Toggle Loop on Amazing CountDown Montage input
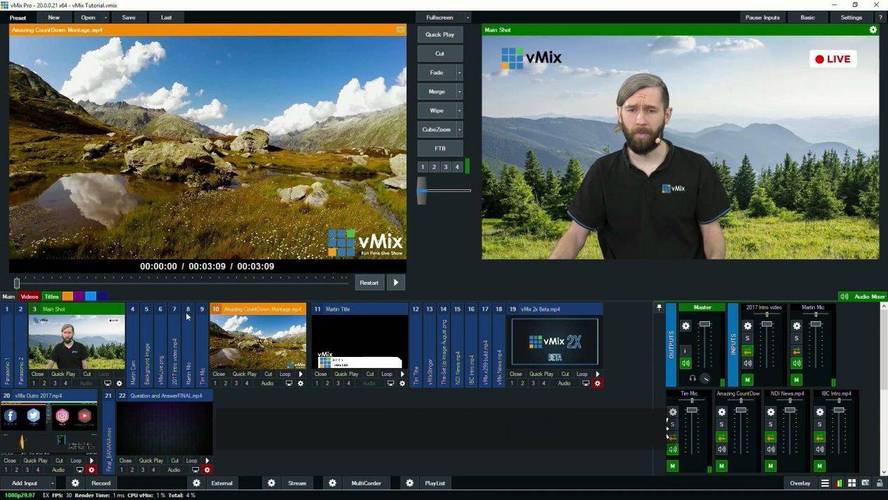Image resolution: width=888 pixels, height=500 pixels. point(285,374)
